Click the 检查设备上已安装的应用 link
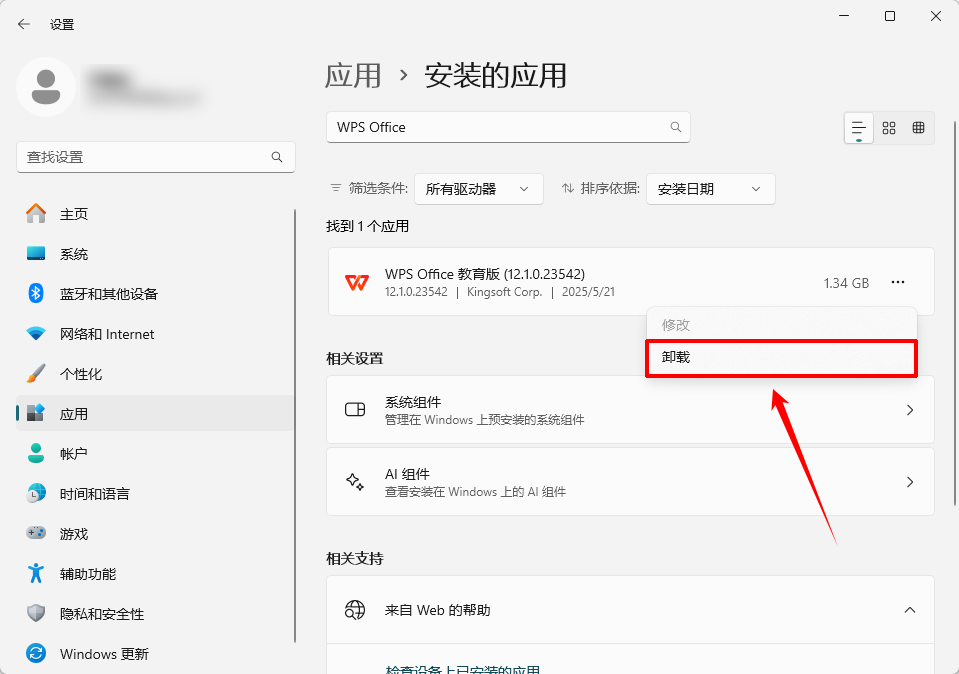The width and height of the screenshot is (959, 674). click(462, 668)
